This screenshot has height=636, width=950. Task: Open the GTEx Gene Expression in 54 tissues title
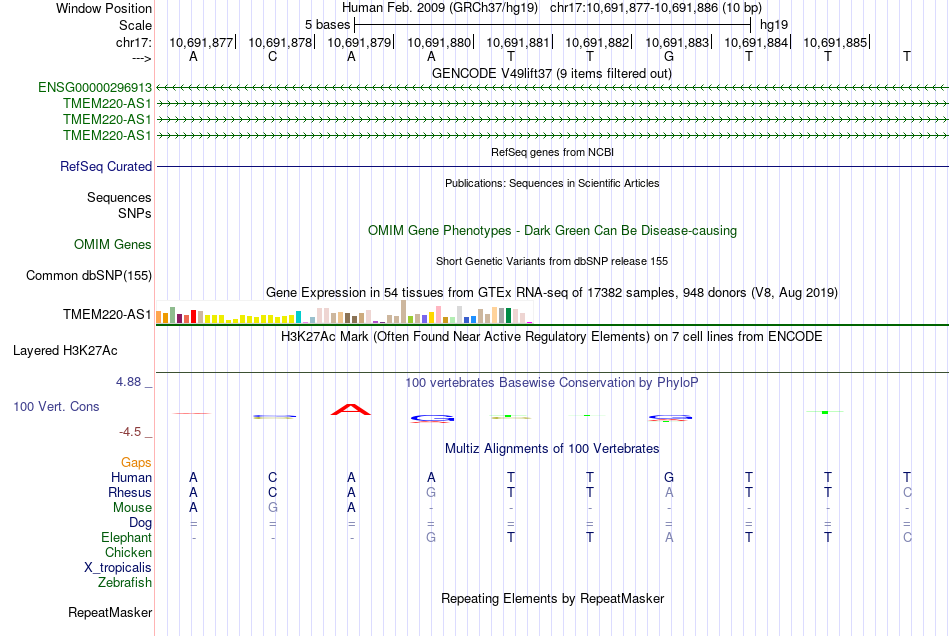[552, 293]
